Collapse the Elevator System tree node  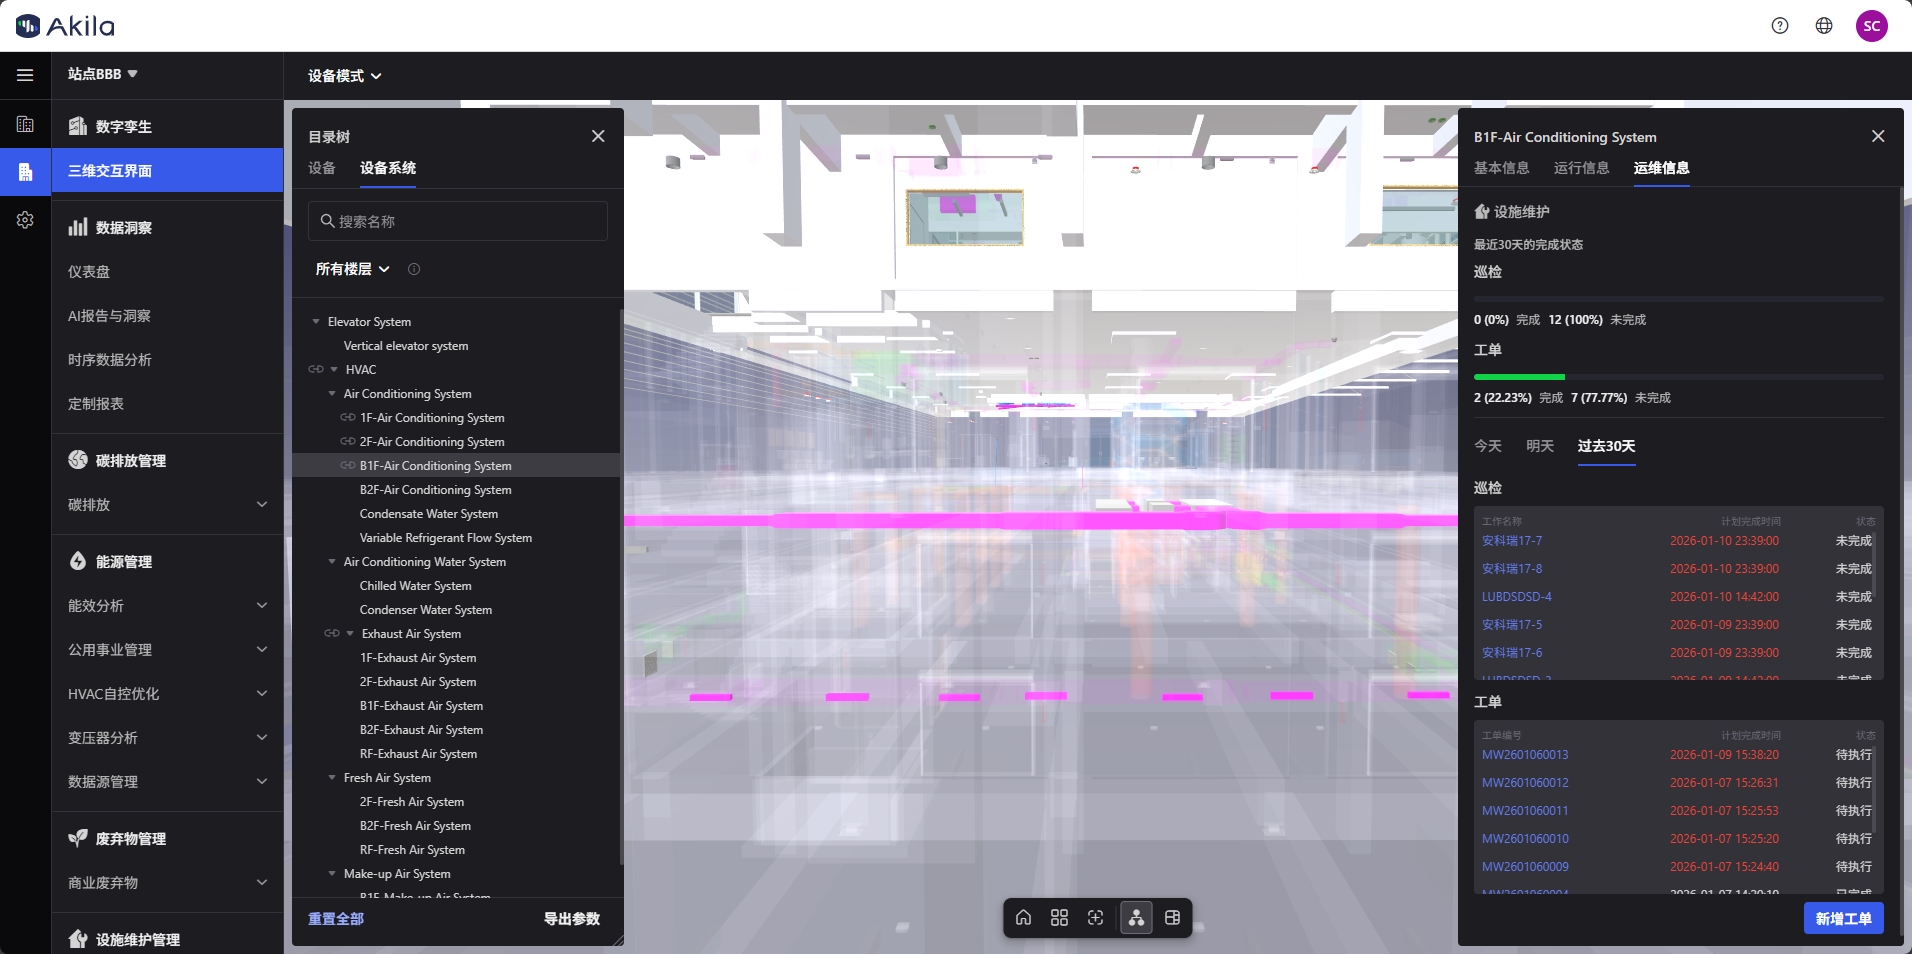click(316, 322)
